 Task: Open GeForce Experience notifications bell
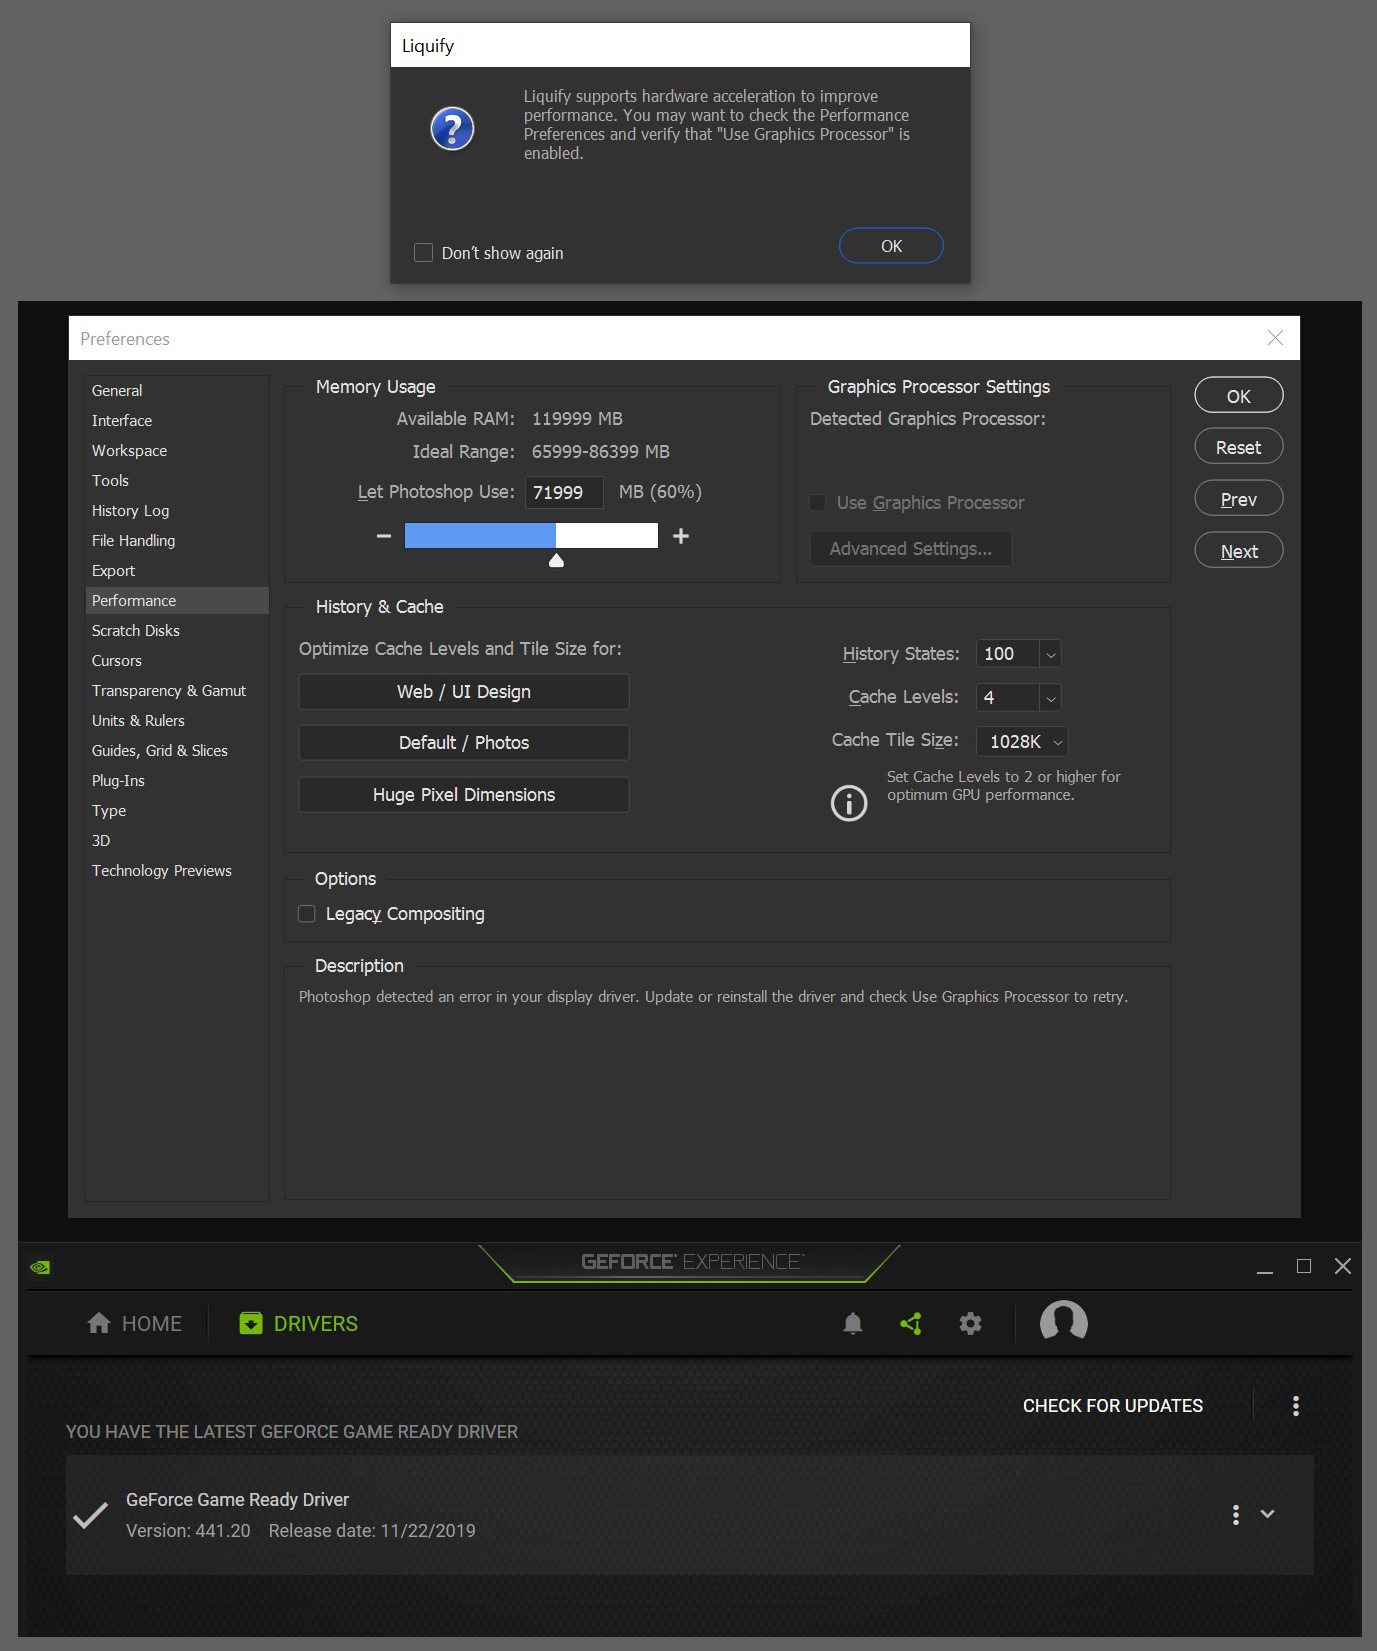click(x=853, y=1324)
